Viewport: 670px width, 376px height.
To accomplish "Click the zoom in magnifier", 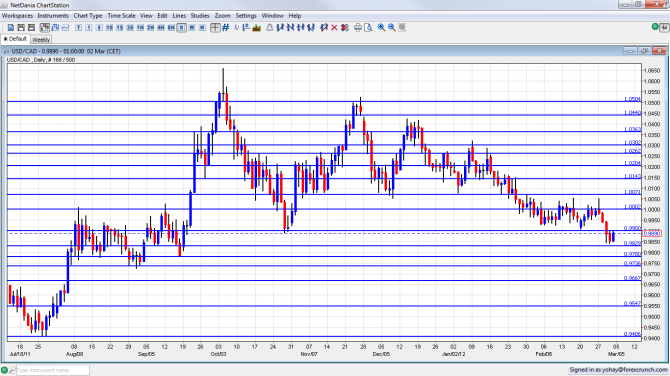I will pyautogui.click(x=381, y=28).
